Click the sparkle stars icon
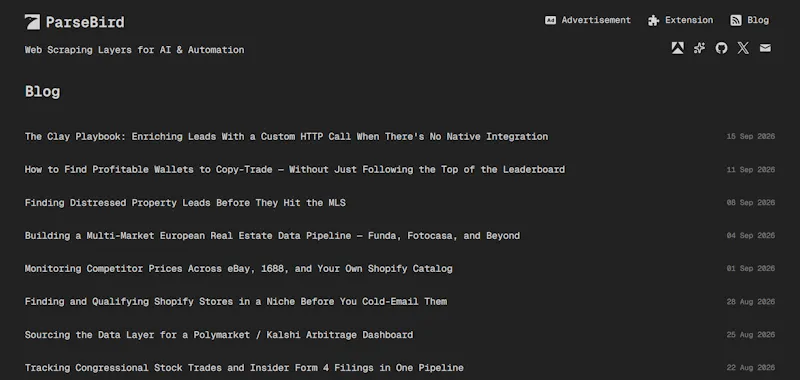Viewport: 800px width, 380px height. (699, 48)
